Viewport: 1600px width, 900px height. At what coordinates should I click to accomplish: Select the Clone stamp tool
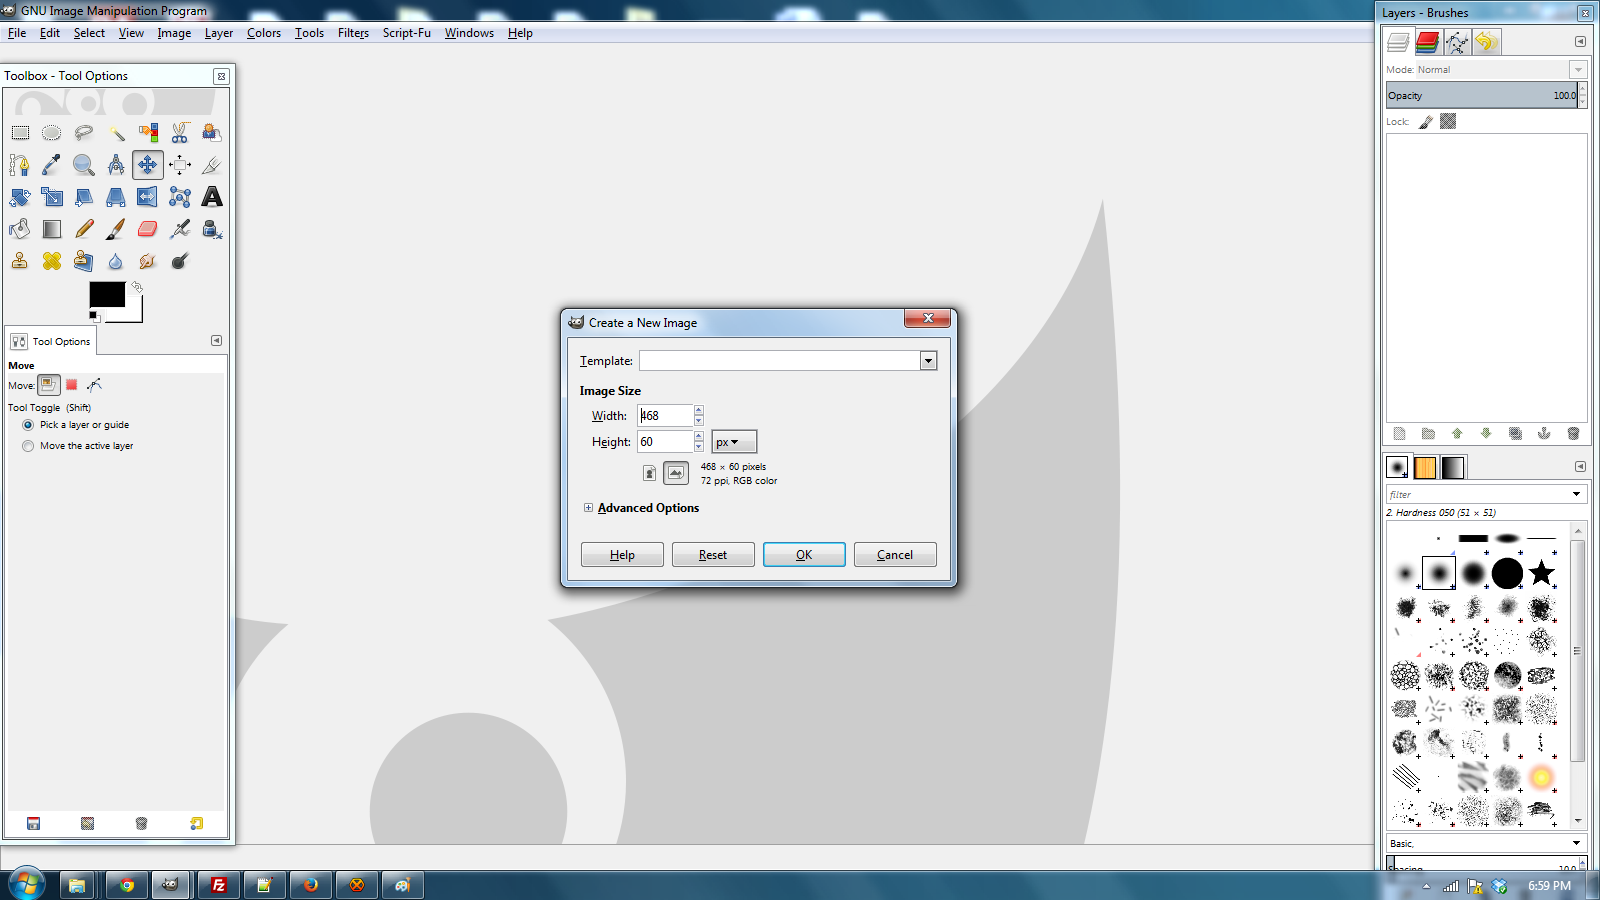pyautogui.click(x=20, y=261)
